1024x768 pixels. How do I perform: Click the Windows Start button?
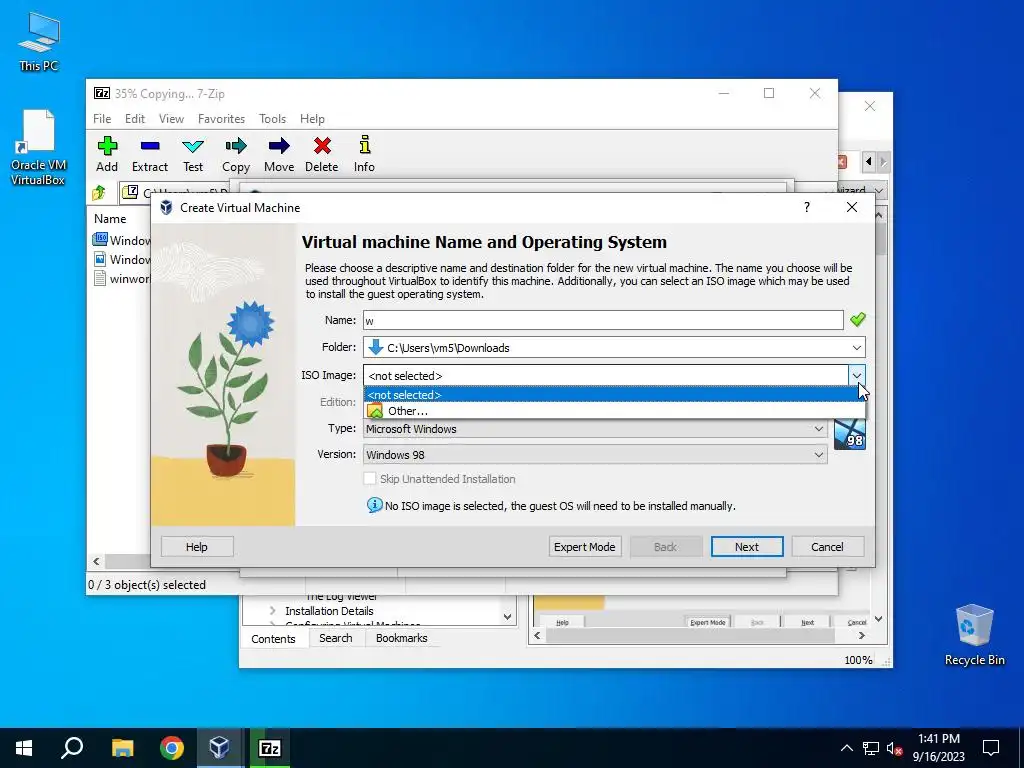pyautogui.click(x=24, y=748)
